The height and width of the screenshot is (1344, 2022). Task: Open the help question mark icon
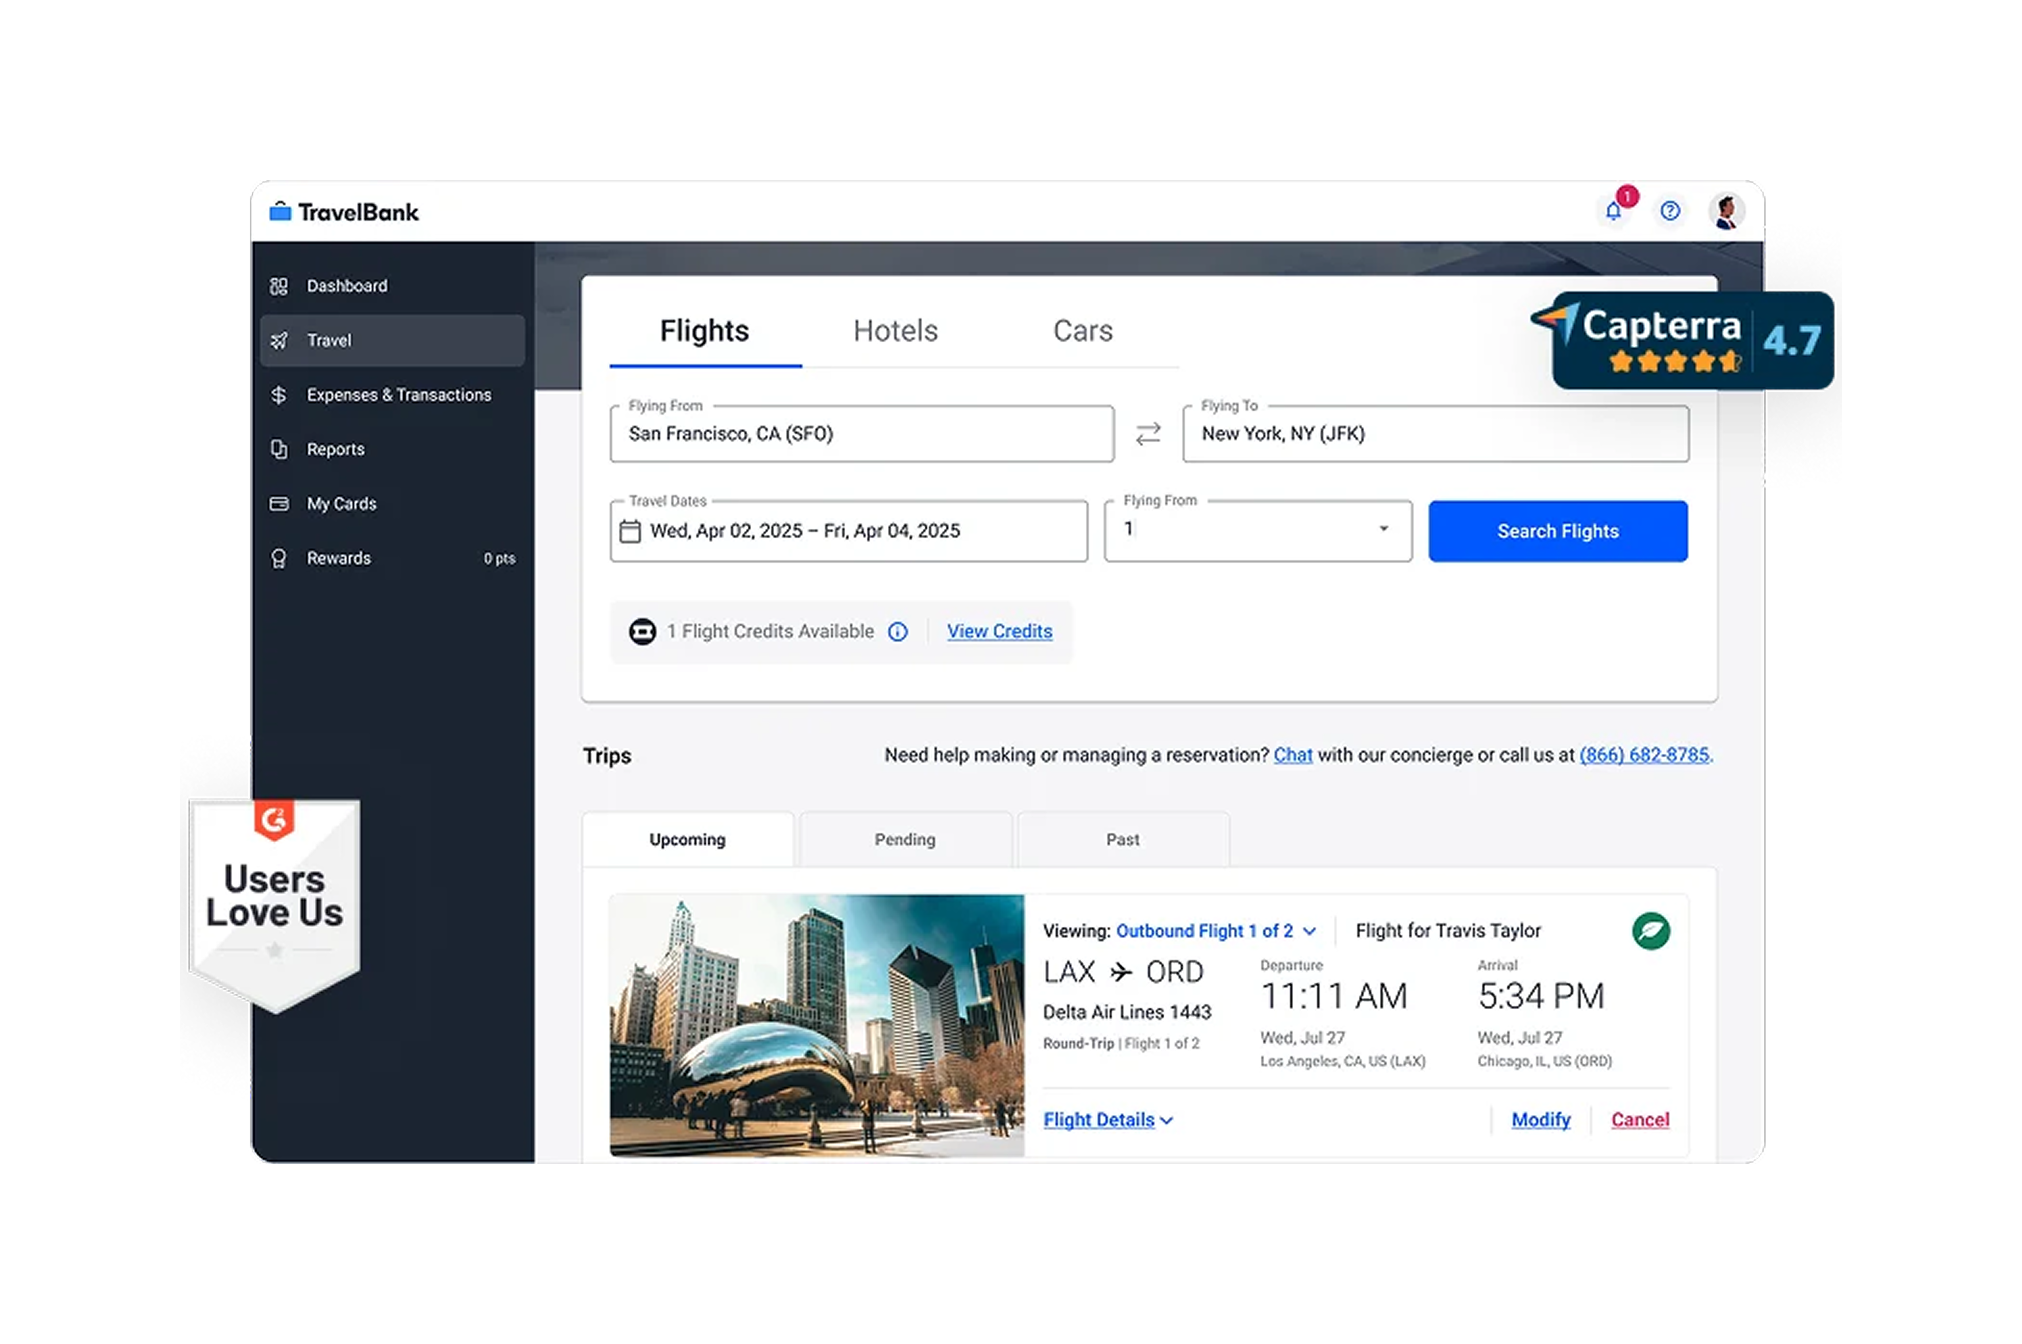tap(1670, 211)
